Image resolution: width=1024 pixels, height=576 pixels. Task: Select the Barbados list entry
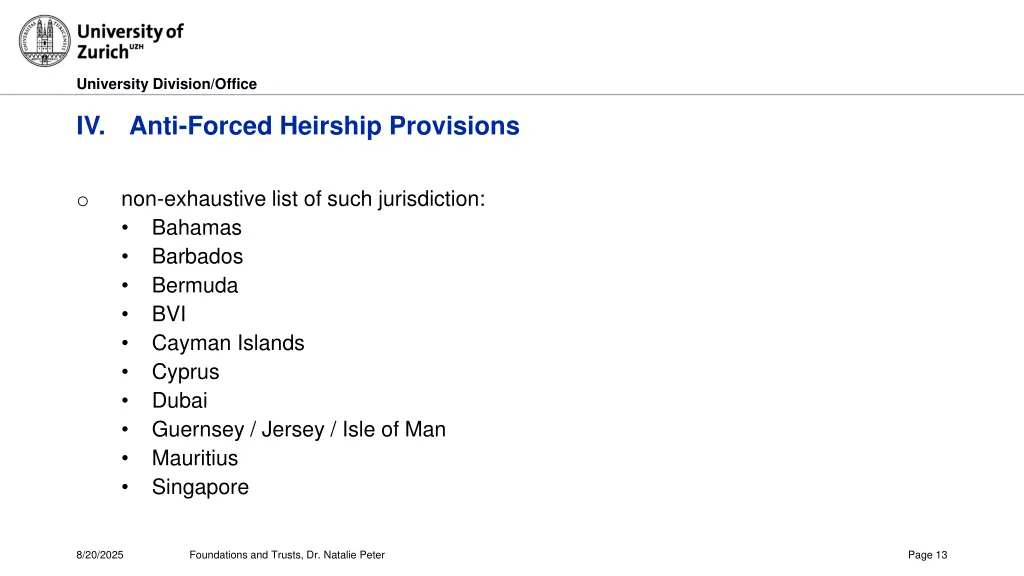tap(197, 256)
